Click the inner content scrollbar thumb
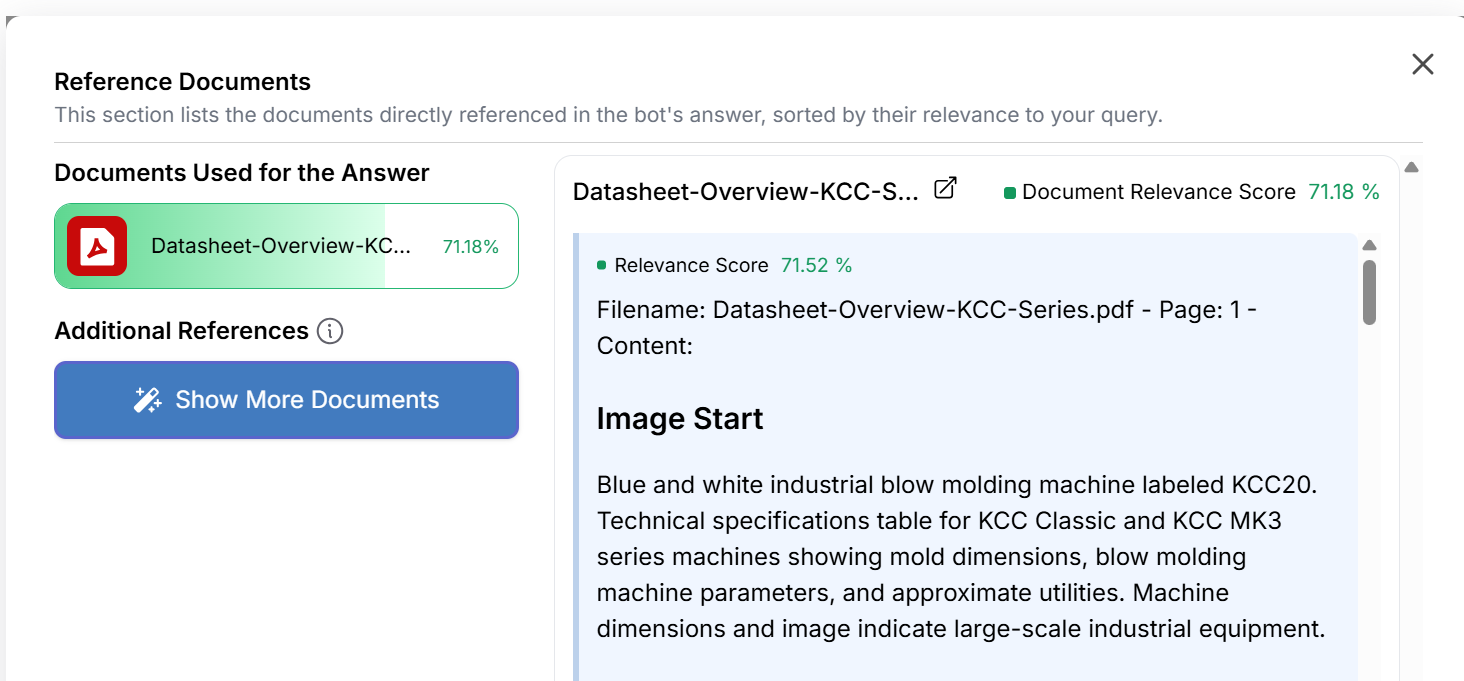 [1369, 292]
